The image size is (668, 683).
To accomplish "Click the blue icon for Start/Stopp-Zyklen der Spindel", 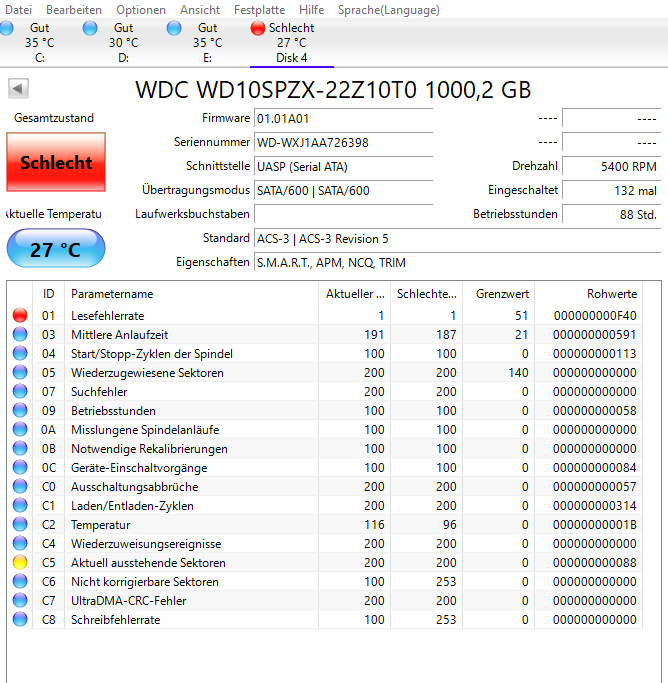I will [x=20, y=353].
